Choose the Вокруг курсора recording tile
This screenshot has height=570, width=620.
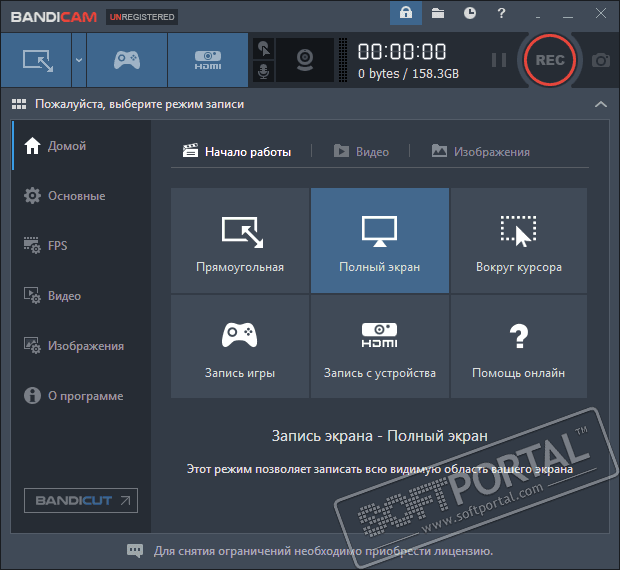coord(519,240)
